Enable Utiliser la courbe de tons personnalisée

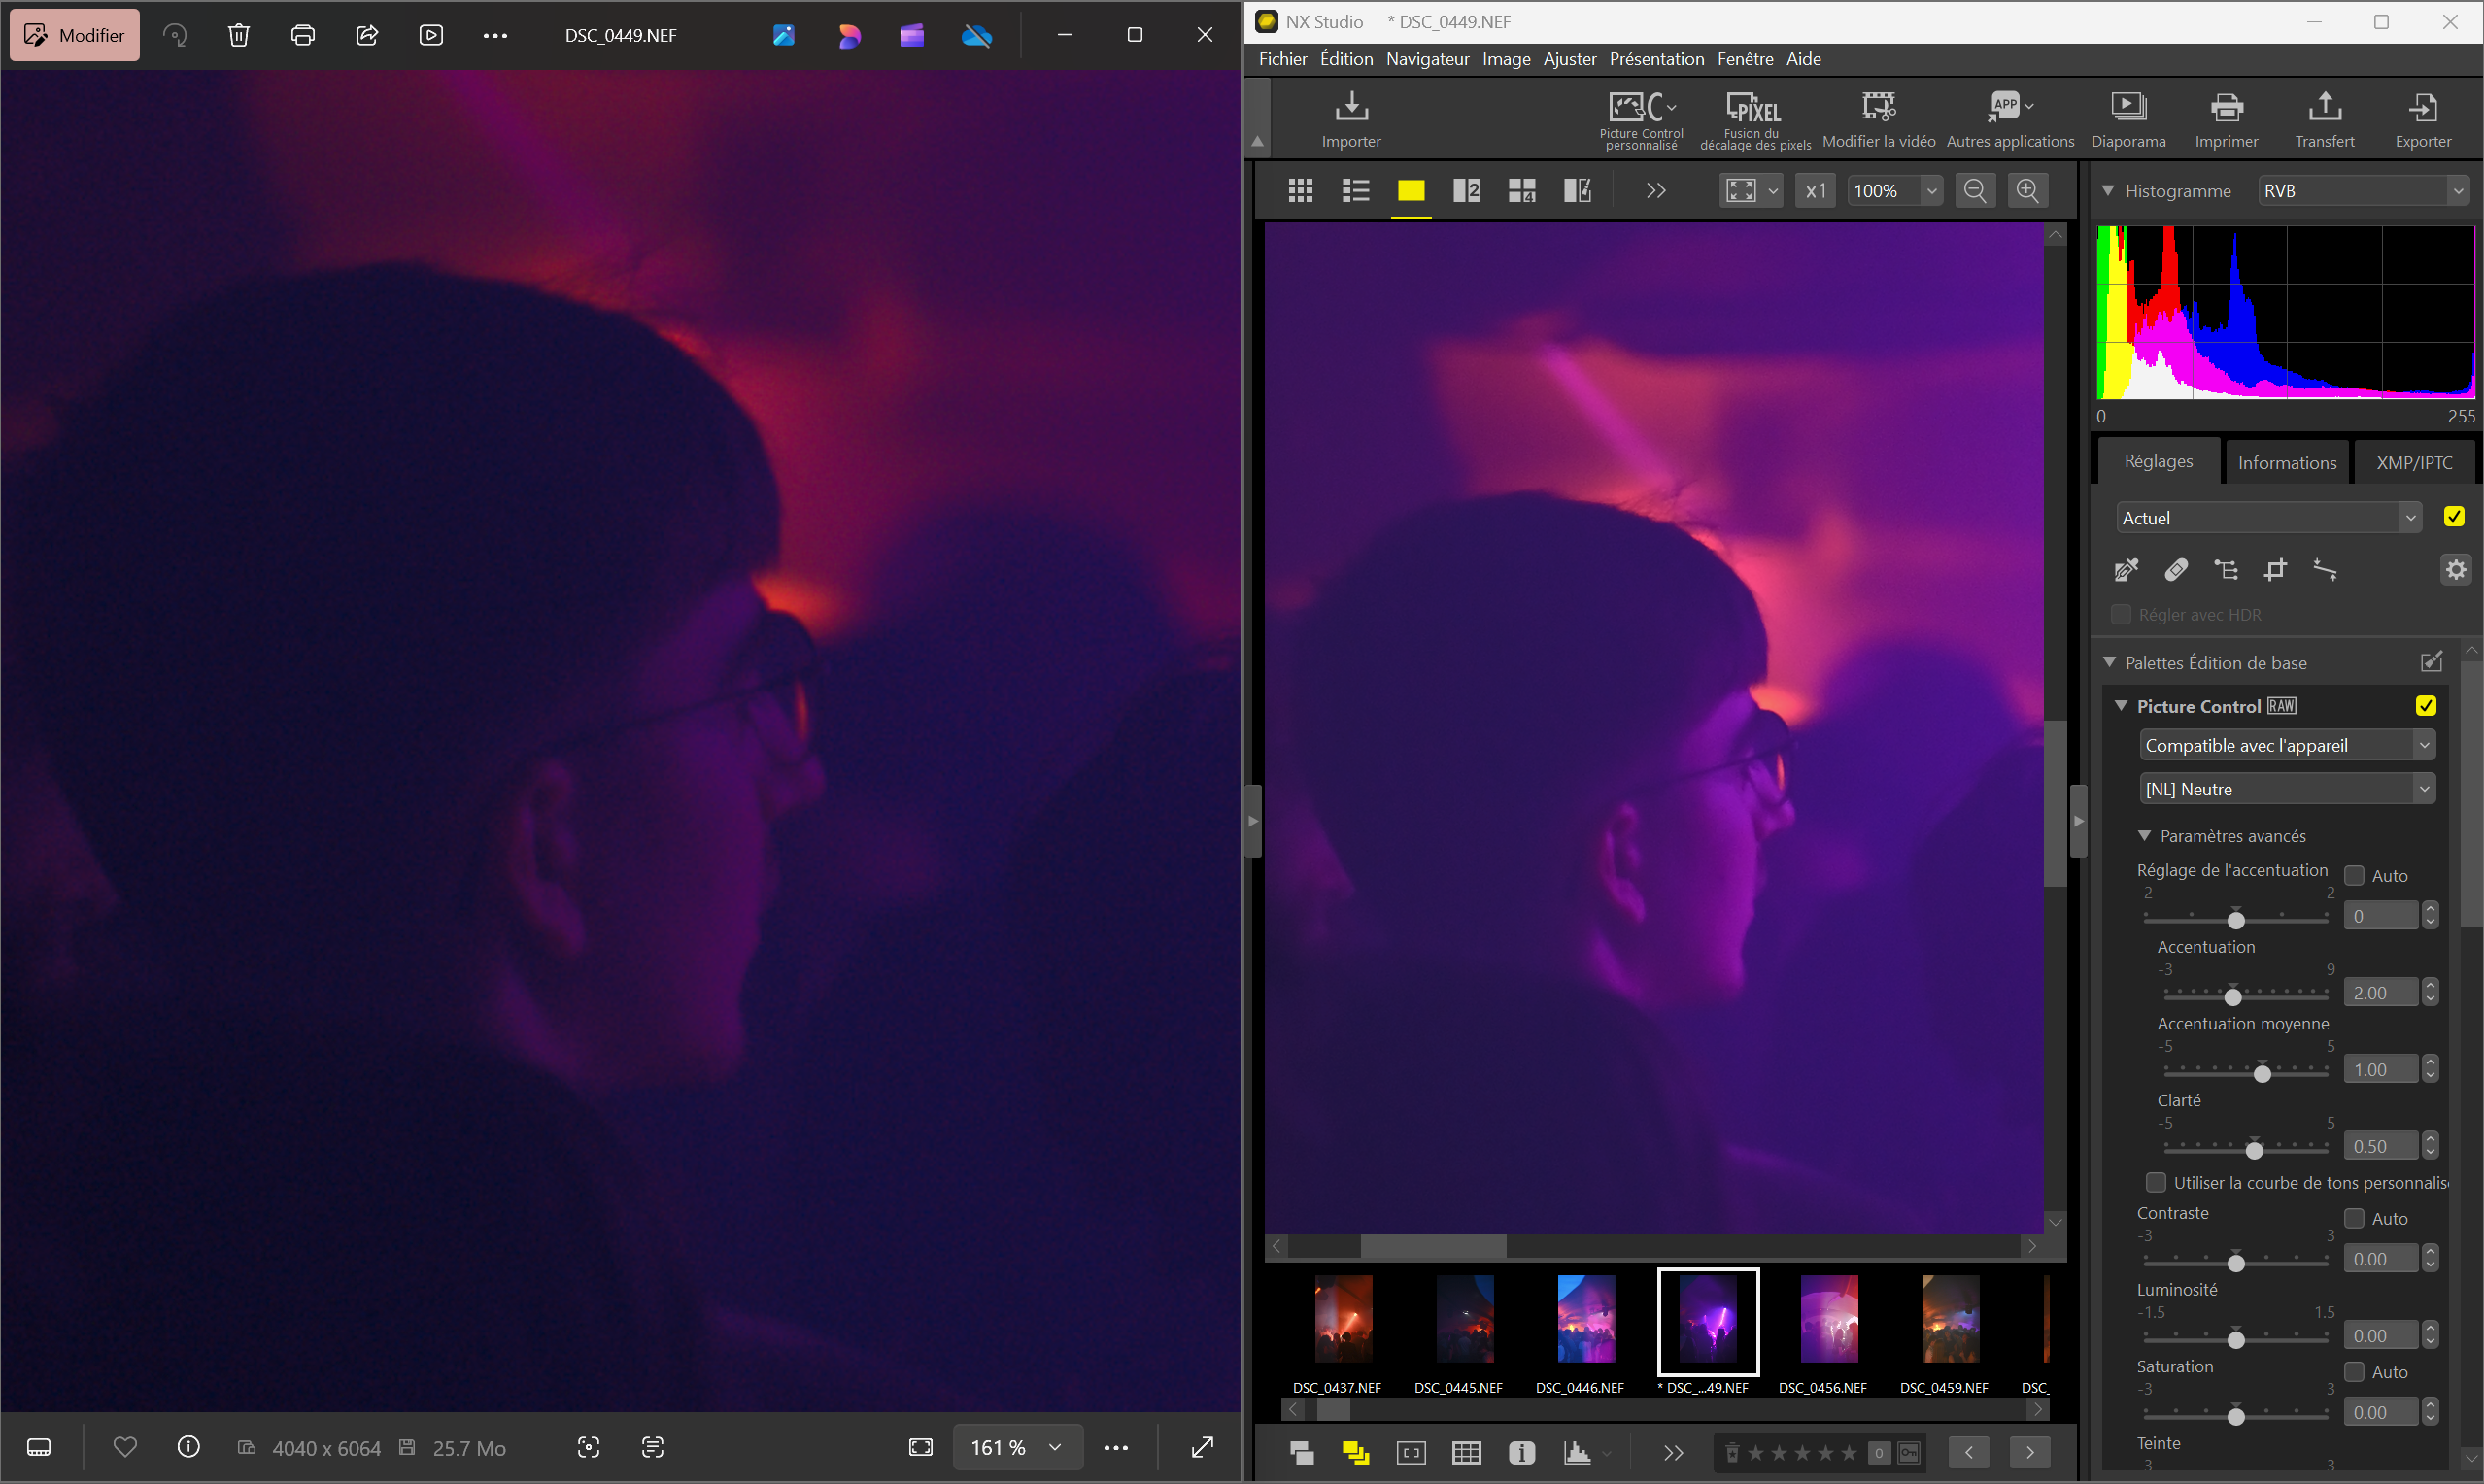(2156, 1182)
